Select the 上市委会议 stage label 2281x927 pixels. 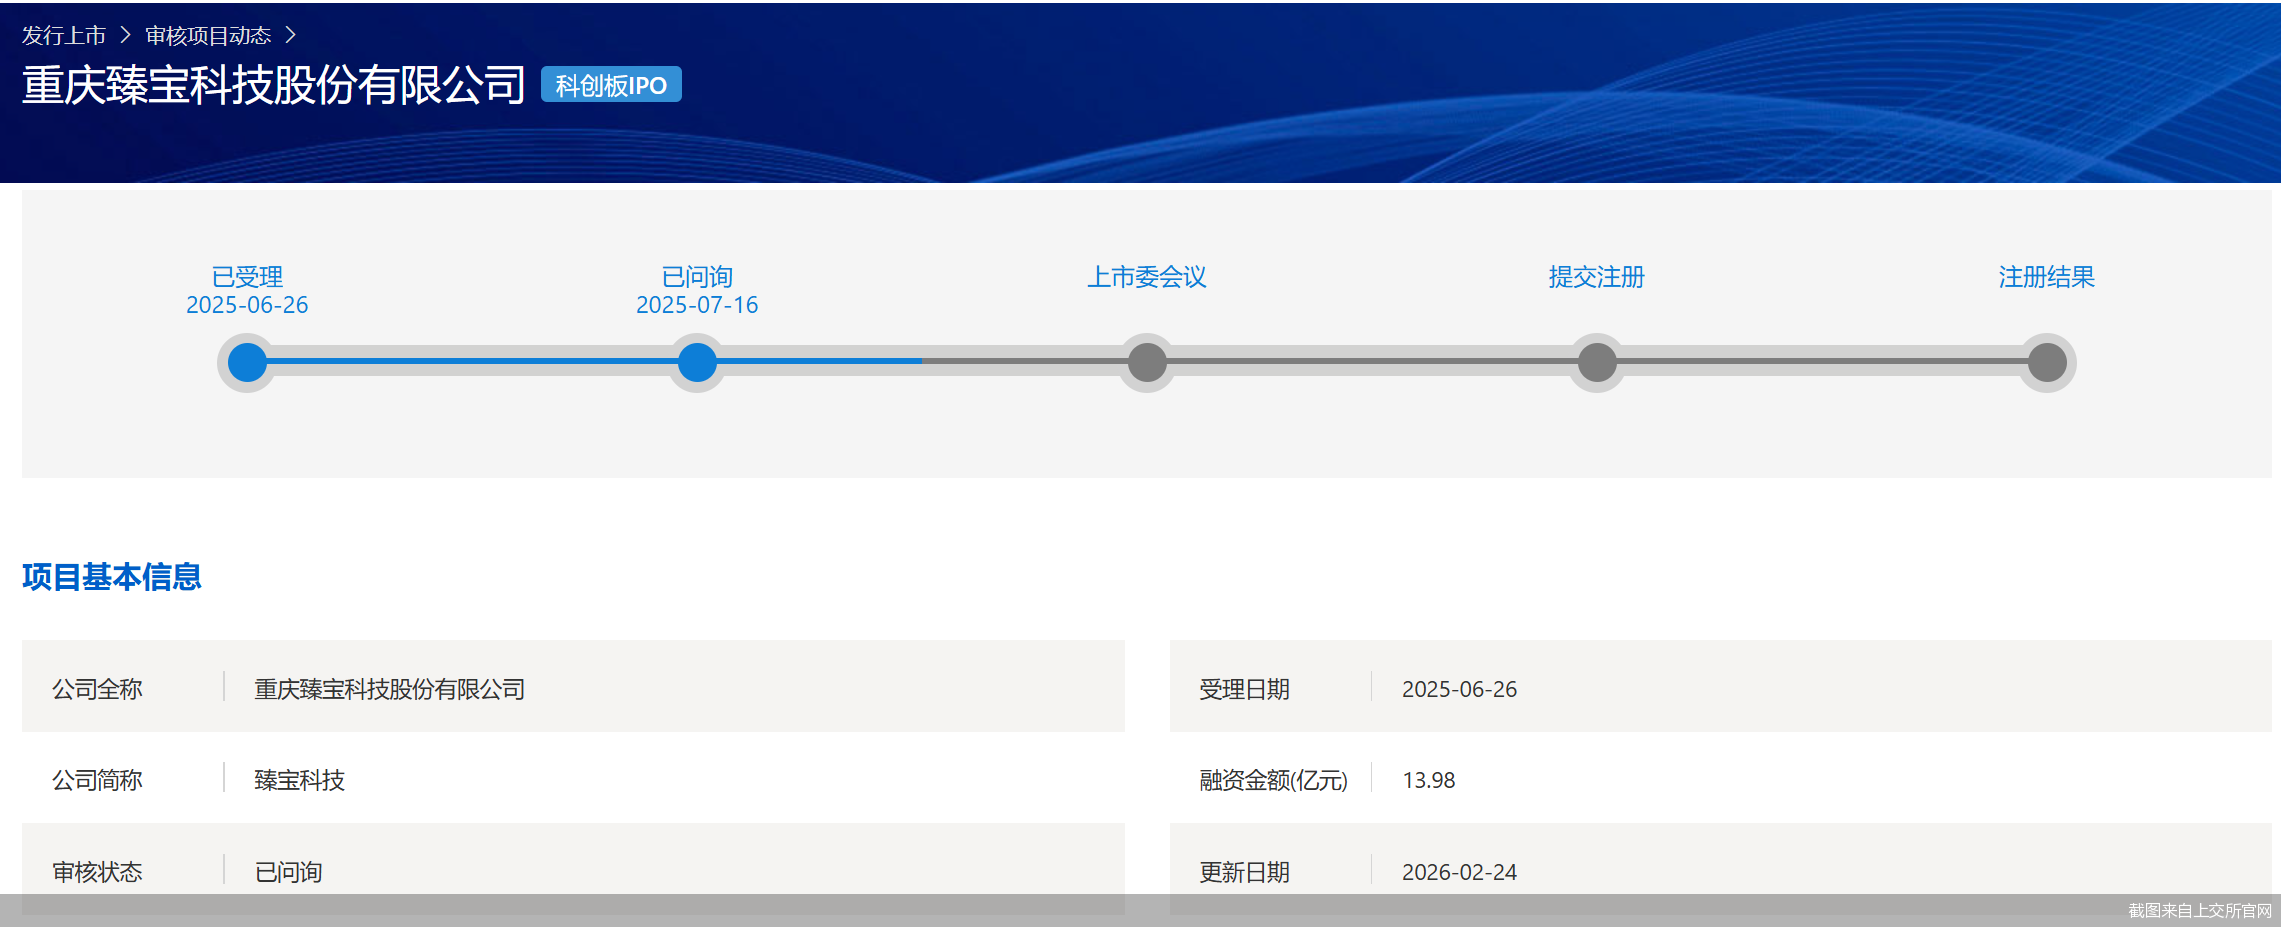tap(1147, 276)
